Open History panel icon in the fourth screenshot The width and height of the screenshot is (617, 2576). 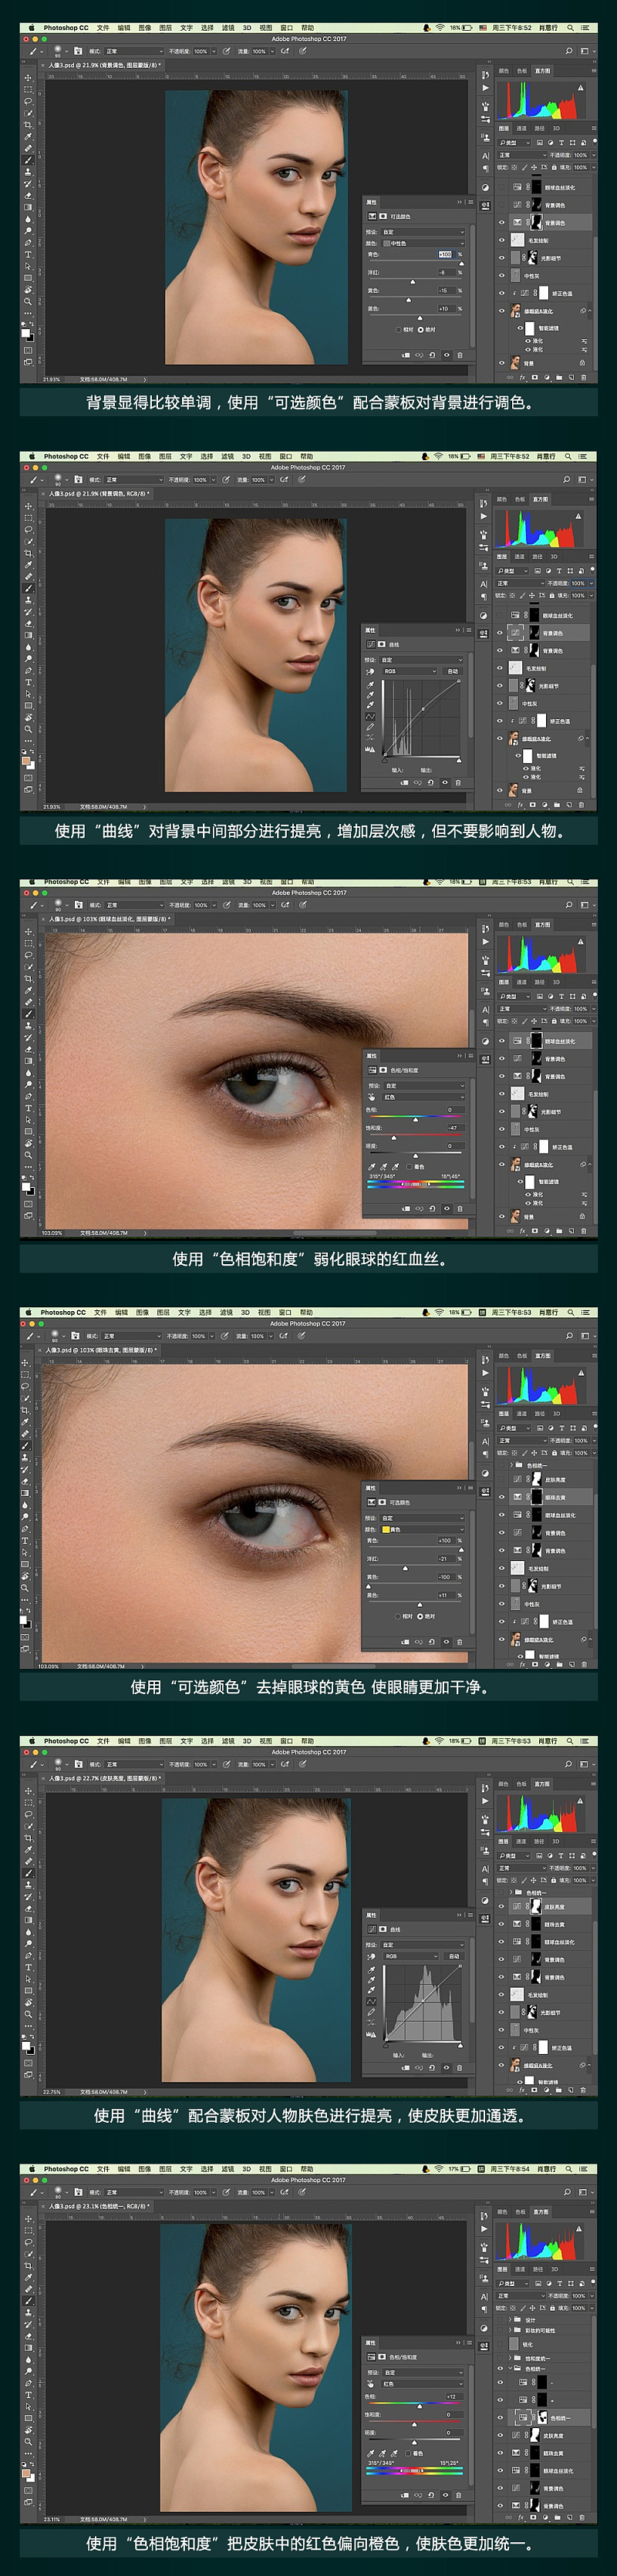485,1360
